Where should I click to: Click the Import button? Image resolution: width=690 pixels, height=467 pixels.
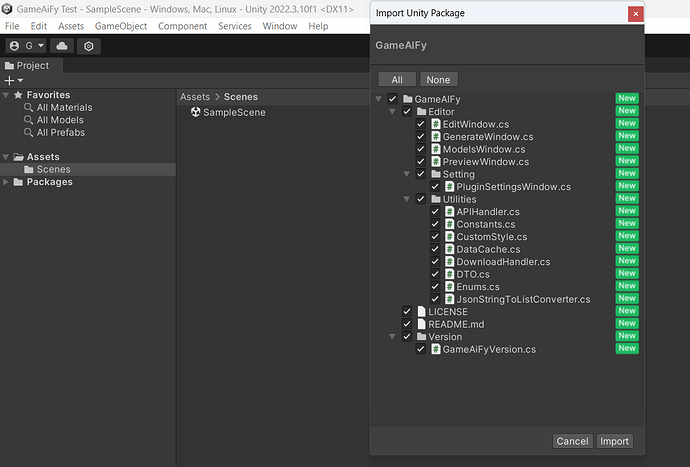tap(614, 441)
